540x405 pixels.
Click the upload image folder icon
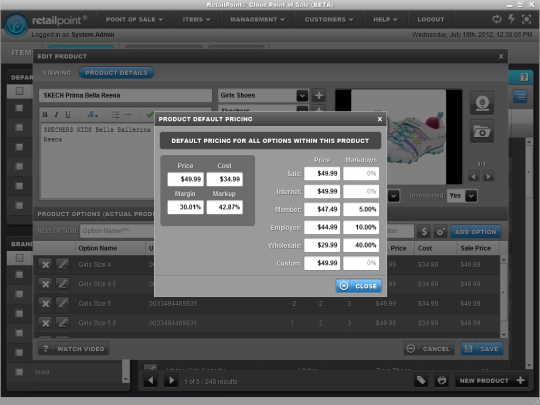[x=482, y=131]
